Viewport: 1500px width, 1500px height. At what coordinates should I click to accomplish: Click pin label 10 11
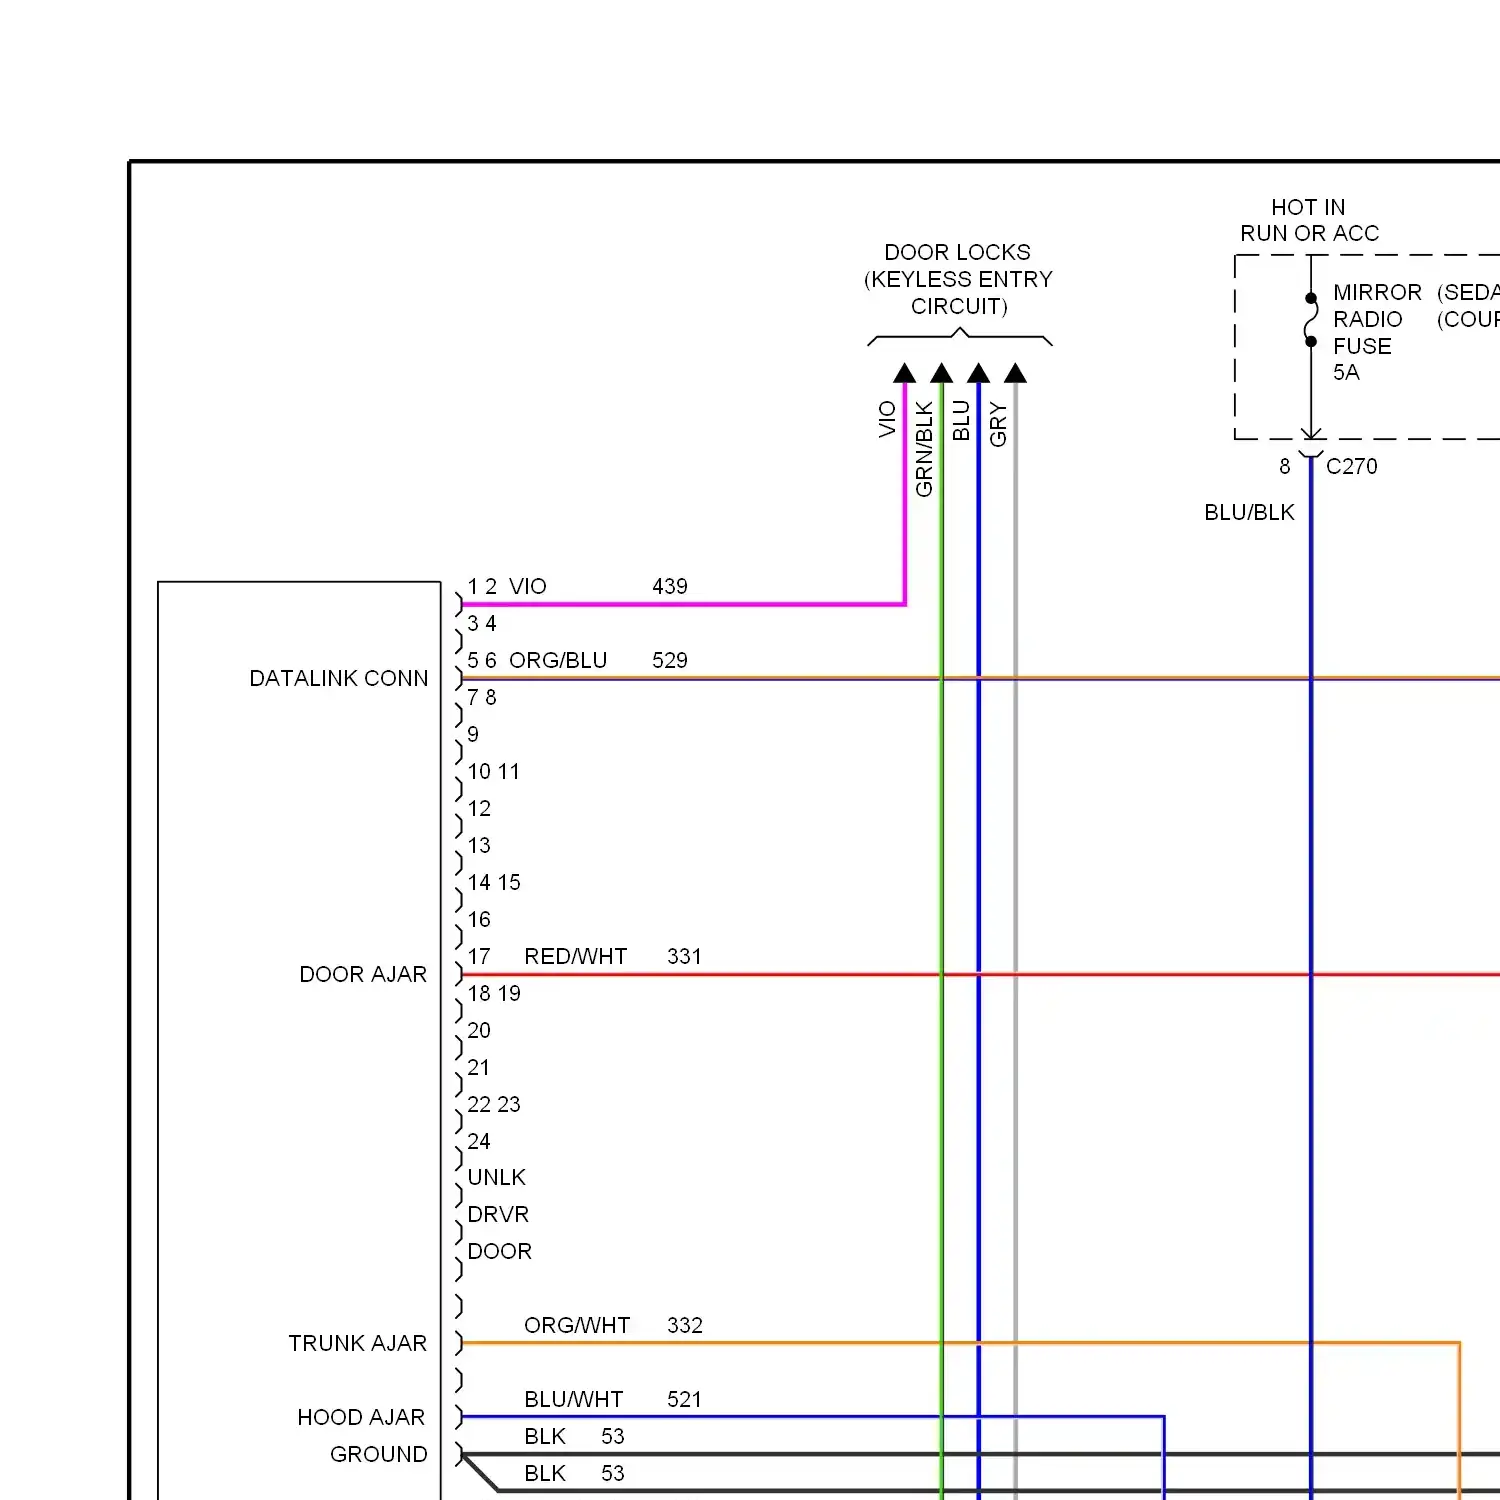point(494,771)
